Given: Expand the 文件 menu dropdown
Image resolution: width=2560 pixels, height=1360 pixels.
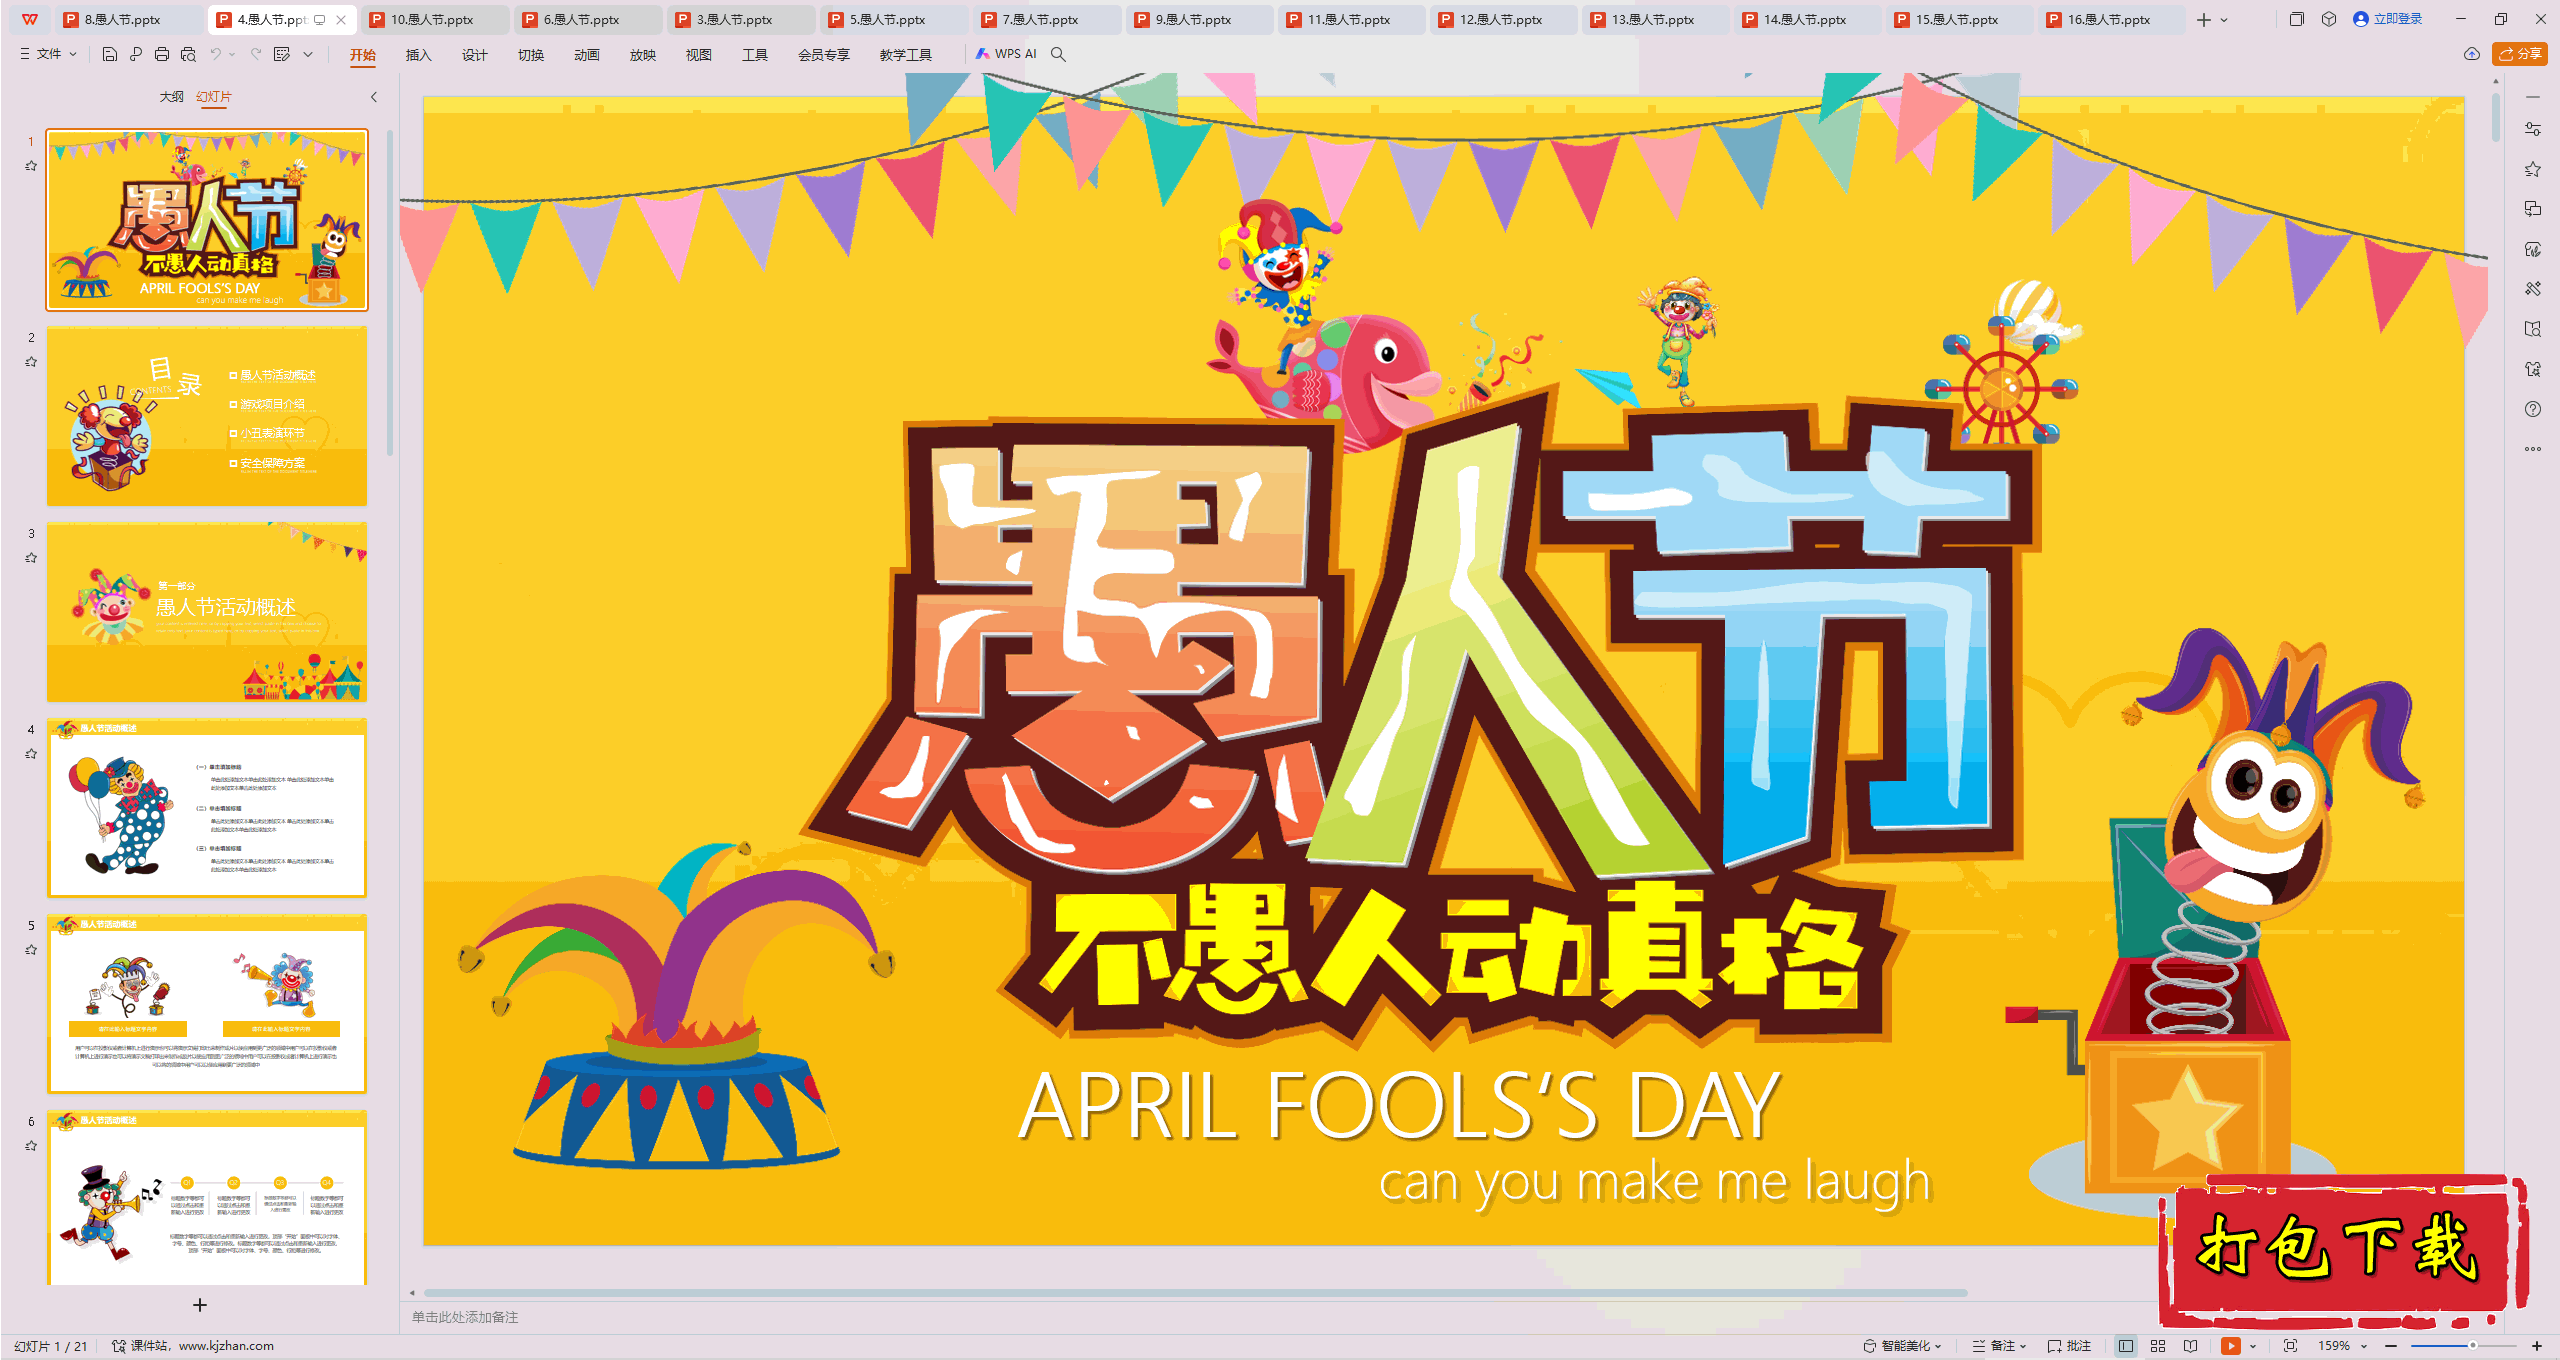Looking at the screenshot, I should 49,54.
